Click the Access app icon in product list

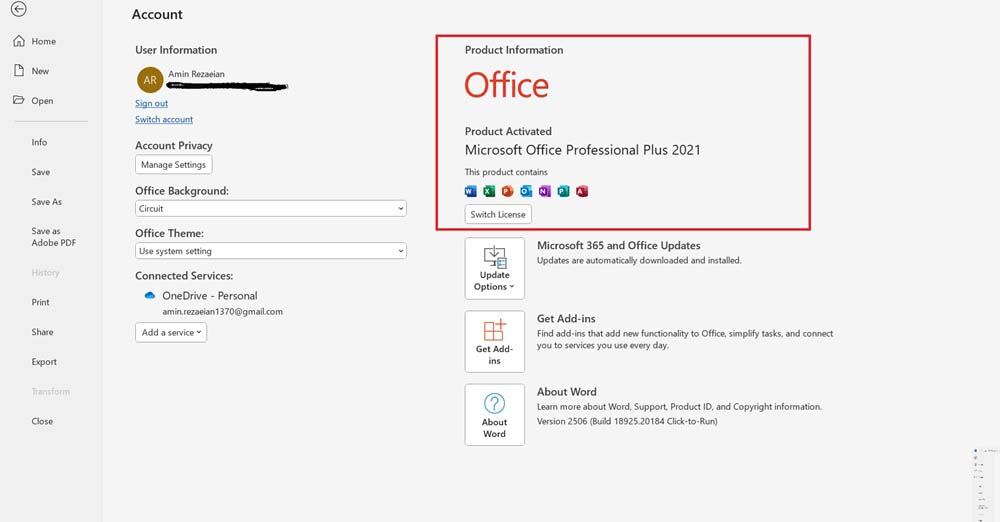(582, 191)
